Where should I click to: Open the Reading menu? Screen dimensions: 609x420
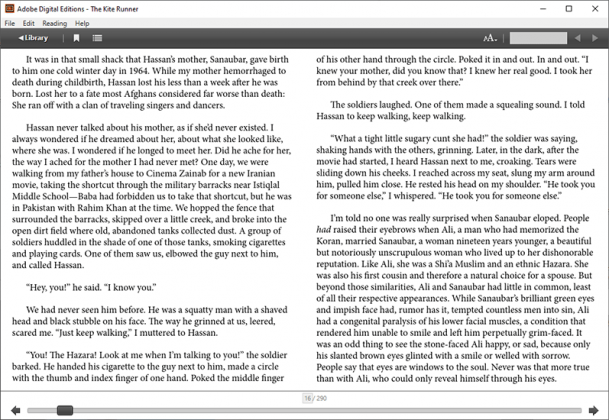tap(55, 22)
